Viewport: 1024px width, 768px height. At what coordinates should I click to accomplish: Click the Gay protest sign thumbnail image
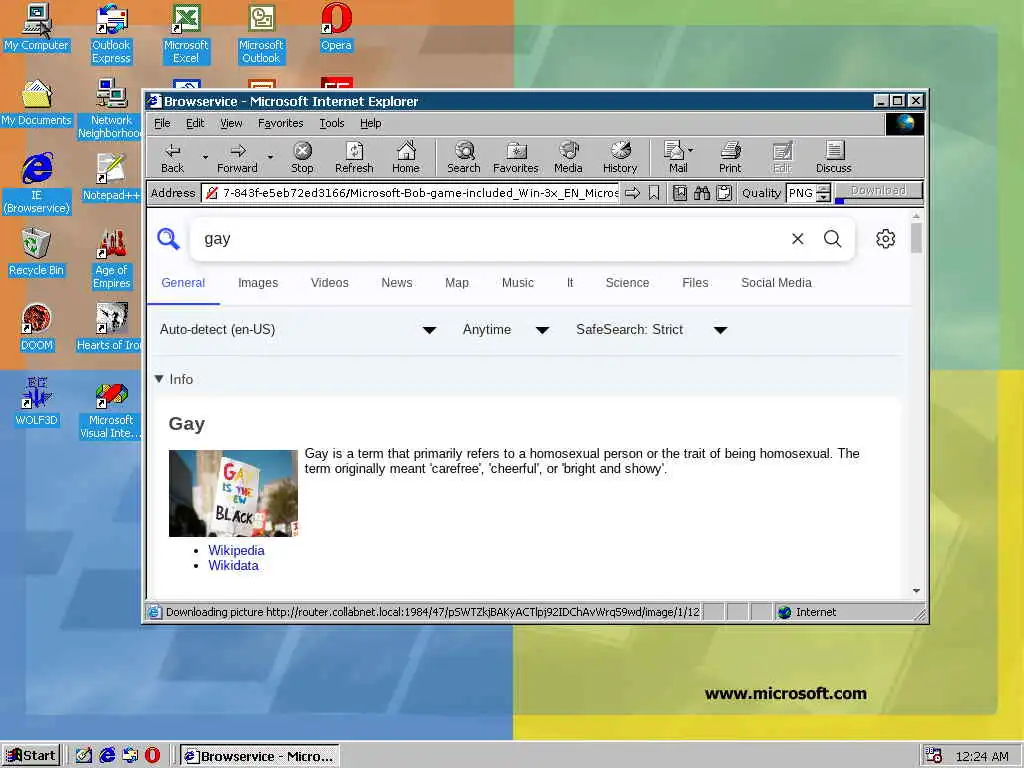pos(233,493)
